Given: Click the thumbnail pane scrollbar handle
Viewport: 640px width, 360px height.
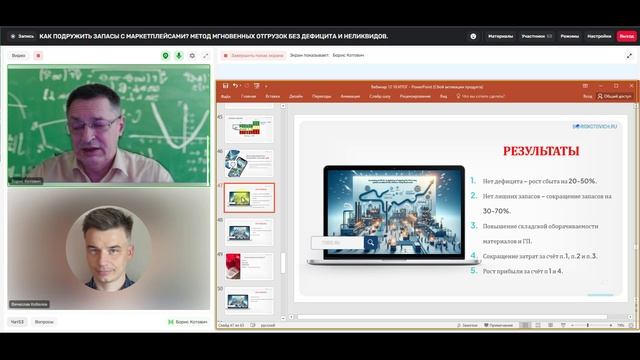Looking at the screenshot, I should pos(283,263).
